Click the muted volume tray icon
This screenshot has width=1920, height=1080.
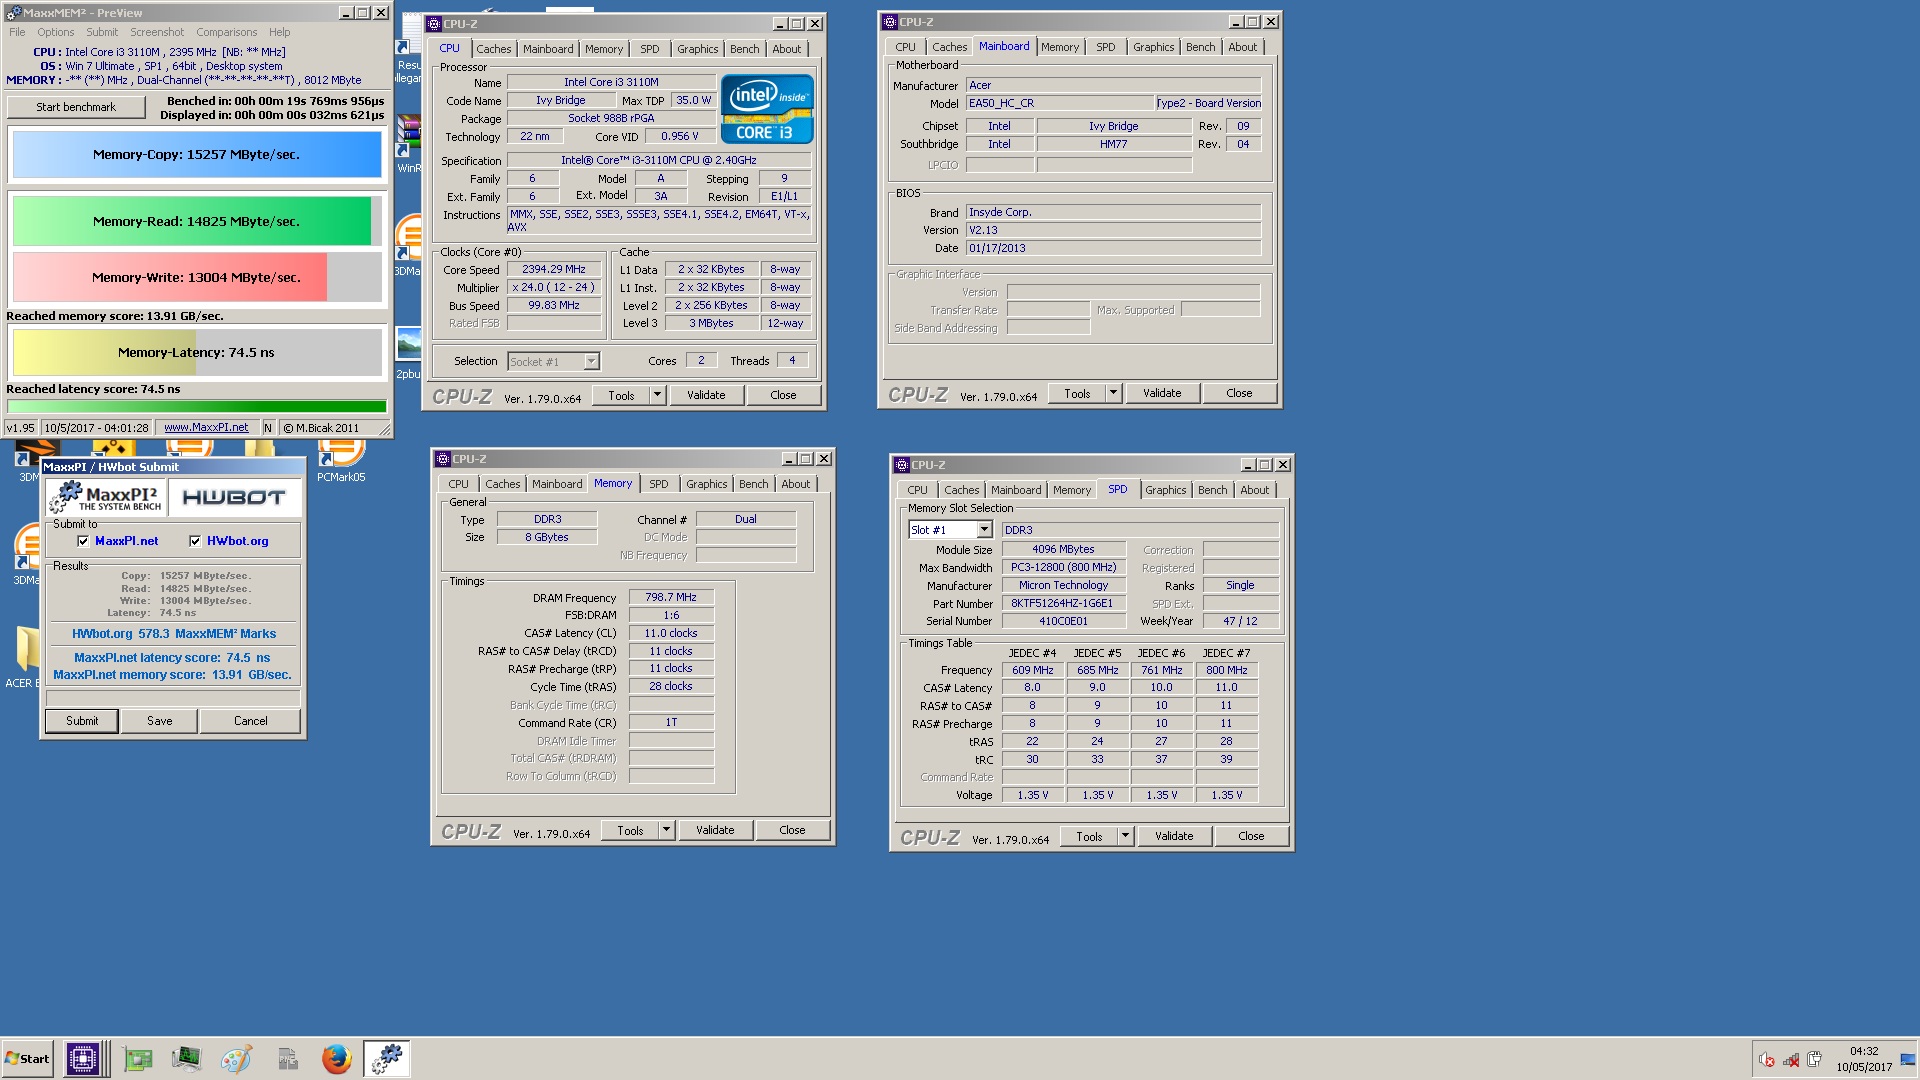click(x=1767, y=1060)
